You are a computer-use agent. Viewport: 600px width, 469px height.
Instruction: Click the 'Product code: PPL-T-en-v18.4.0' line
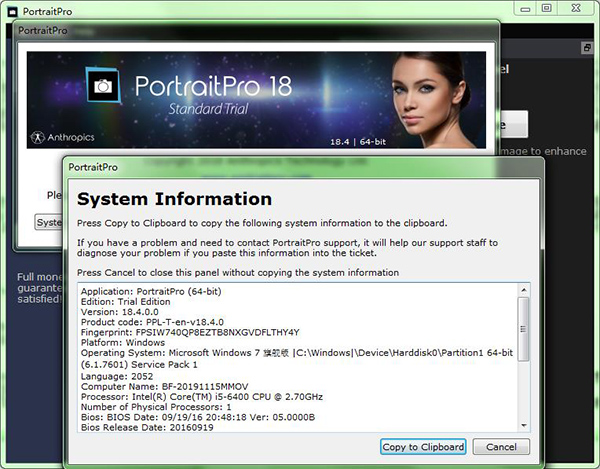[x=152, y=322]
